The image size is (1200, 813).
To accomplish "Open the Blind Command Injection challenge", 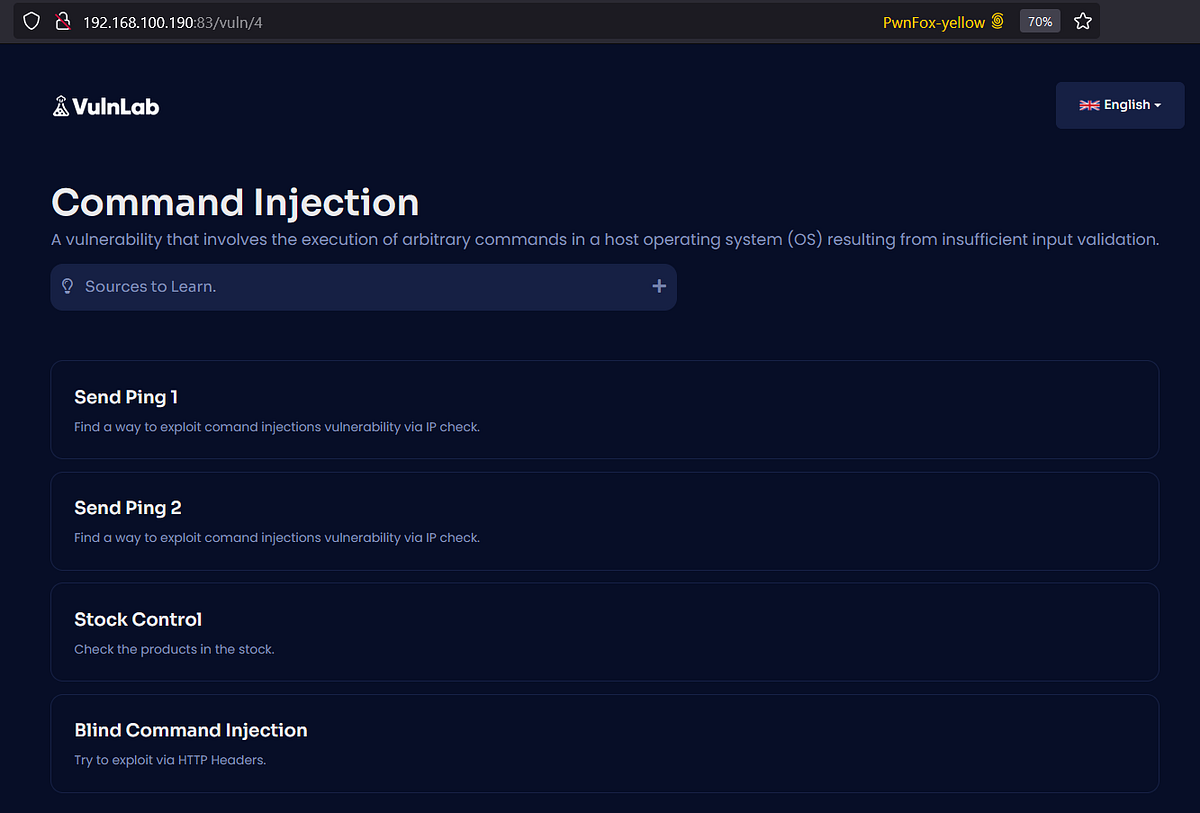I will tap(604, 743).
